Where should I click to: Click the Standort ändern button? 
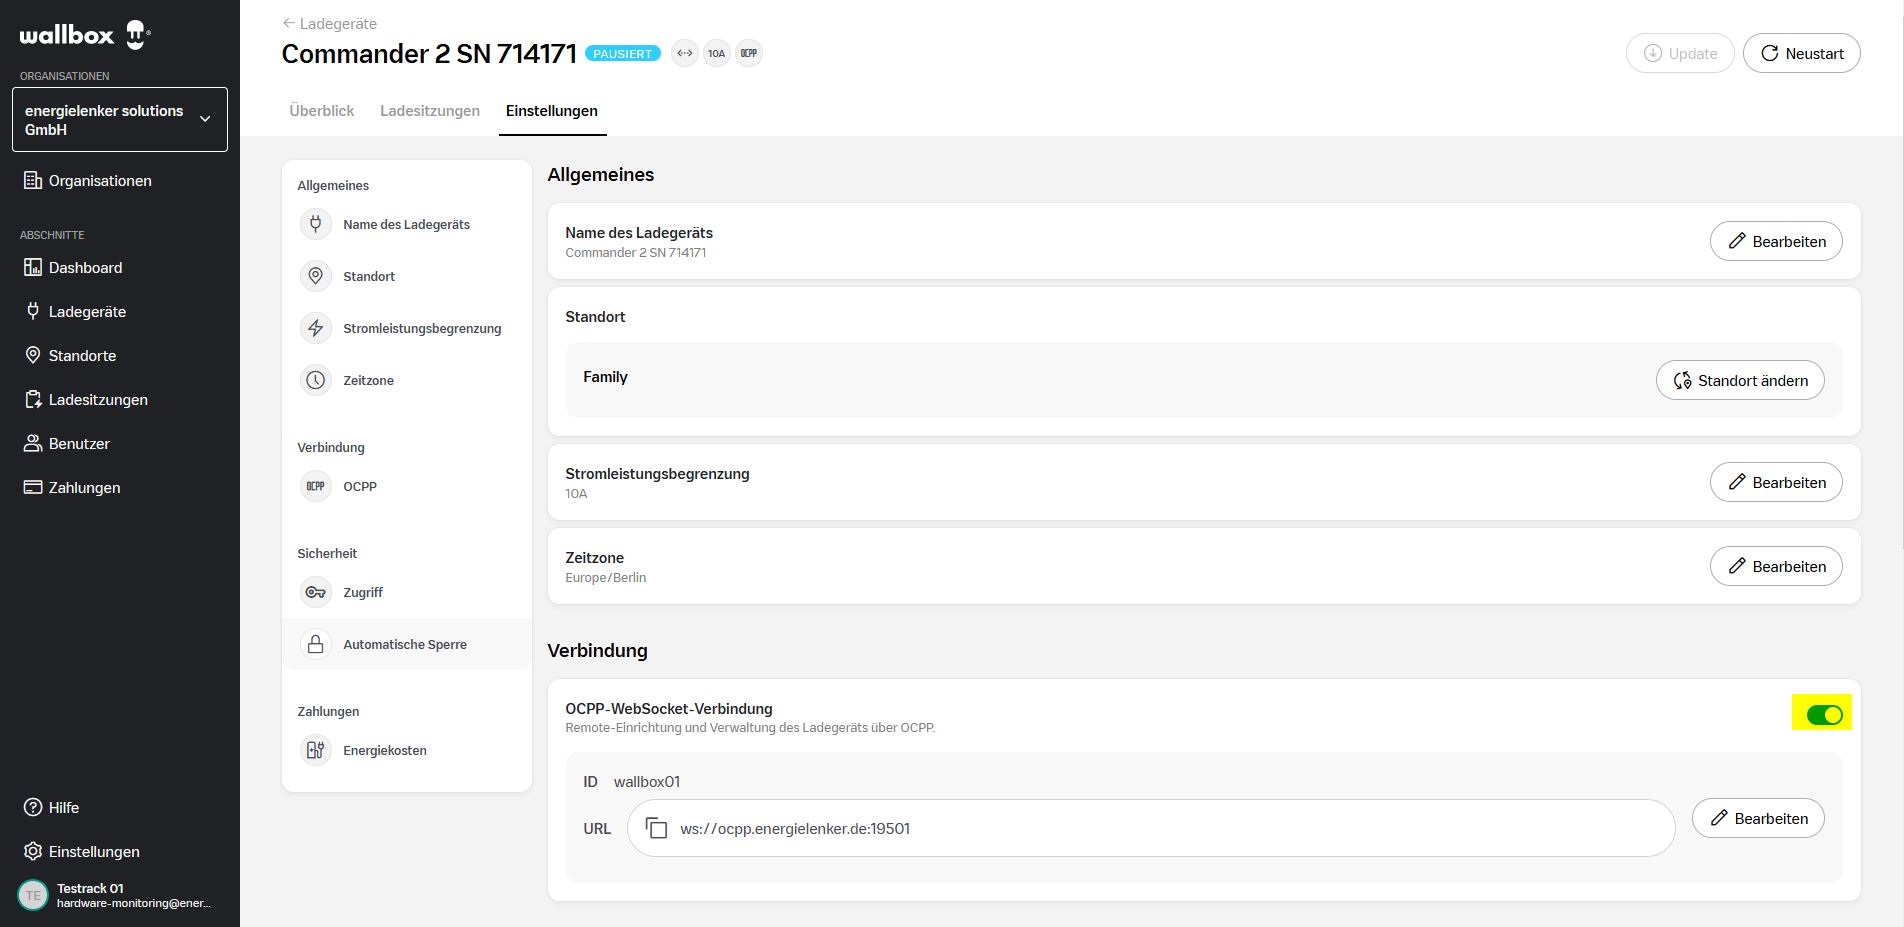[x=1740, y=380]
